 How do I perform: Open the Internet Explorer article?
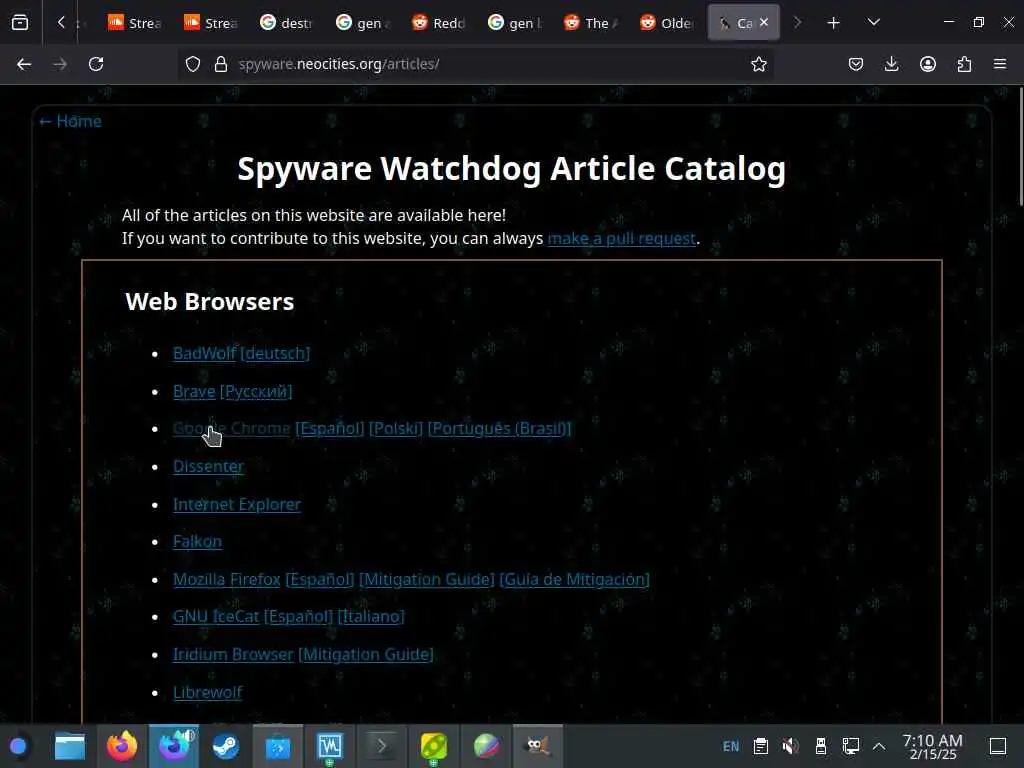pos(237,504)
